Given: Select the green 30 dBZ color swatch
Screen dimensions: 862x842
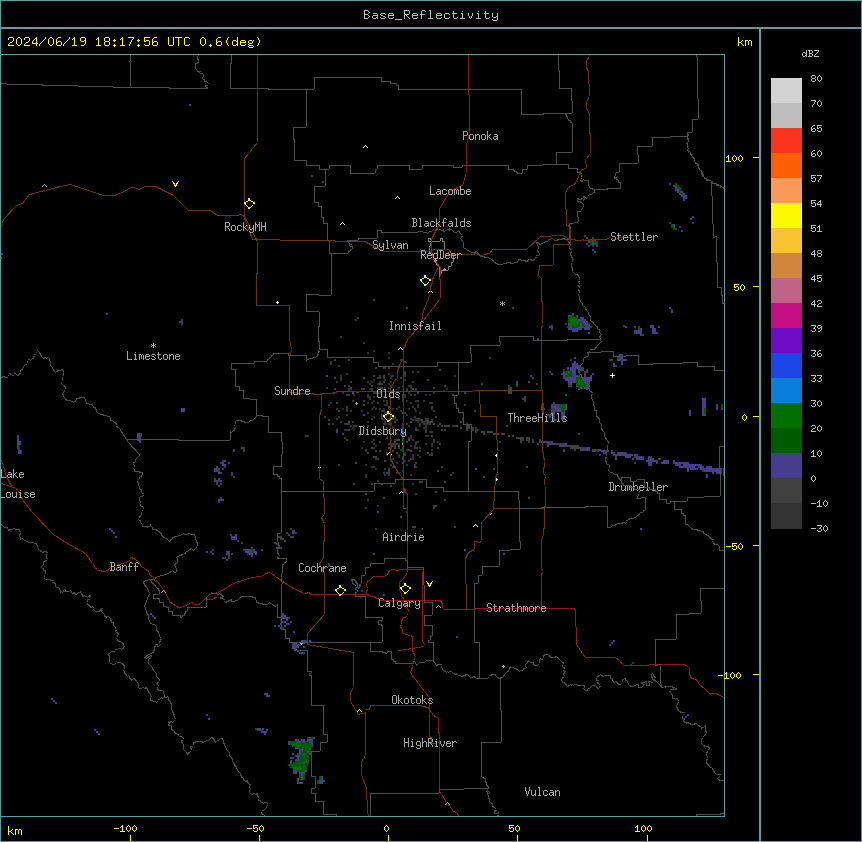Looking at the screenshot, I should pos(786,416).
